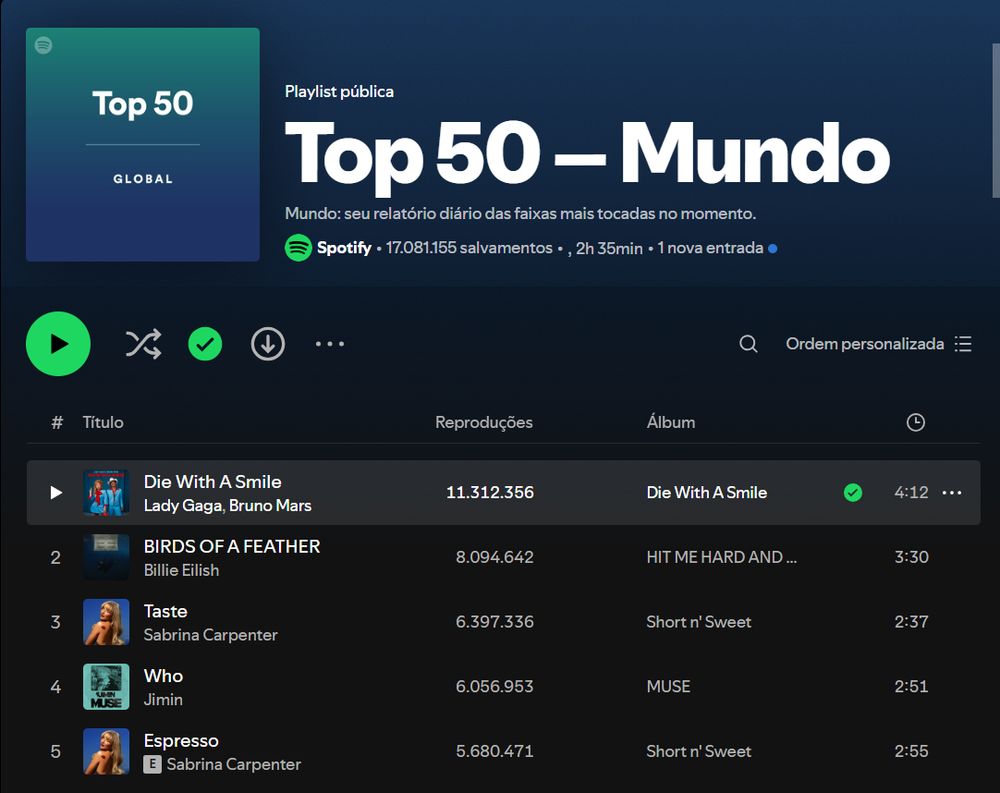Click the 8.094.642 play count
Screen dimensions: 1000x793
tap(494, 557)
